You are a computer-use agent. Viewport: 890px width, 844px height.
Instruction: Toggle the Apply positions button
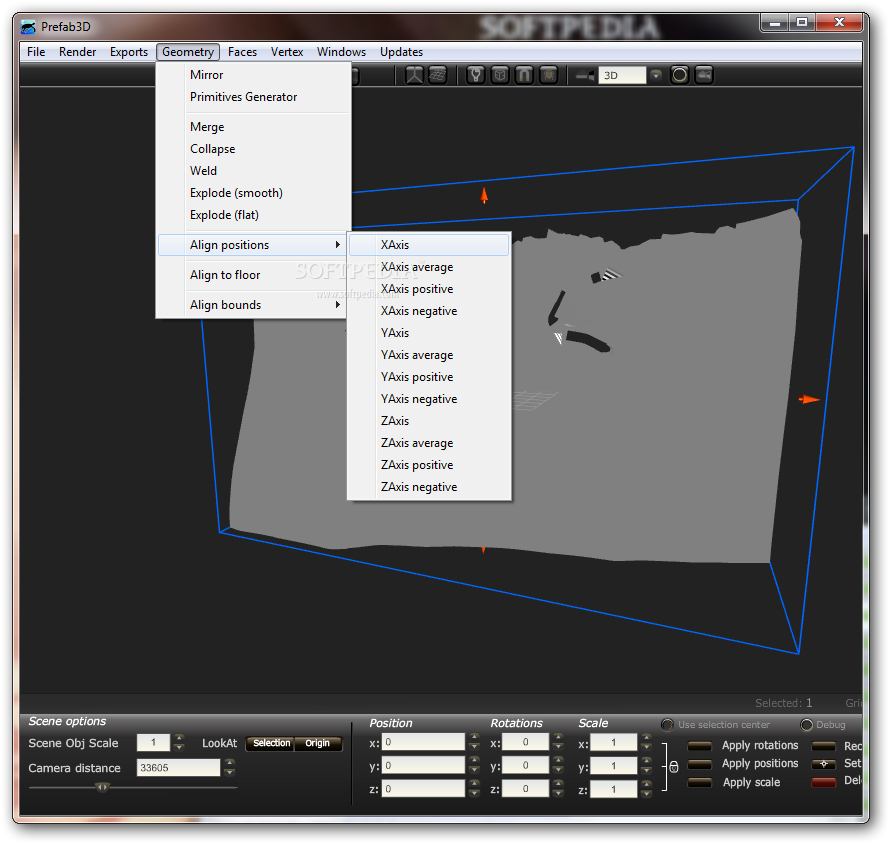[700, 764]
